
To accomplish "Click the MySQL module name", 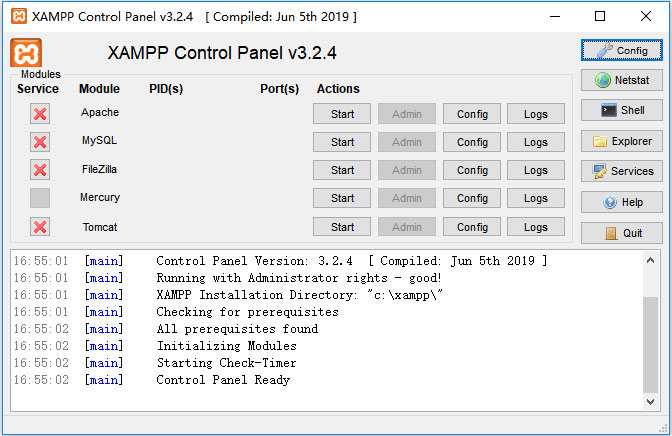I will click(x=99, y=140).
